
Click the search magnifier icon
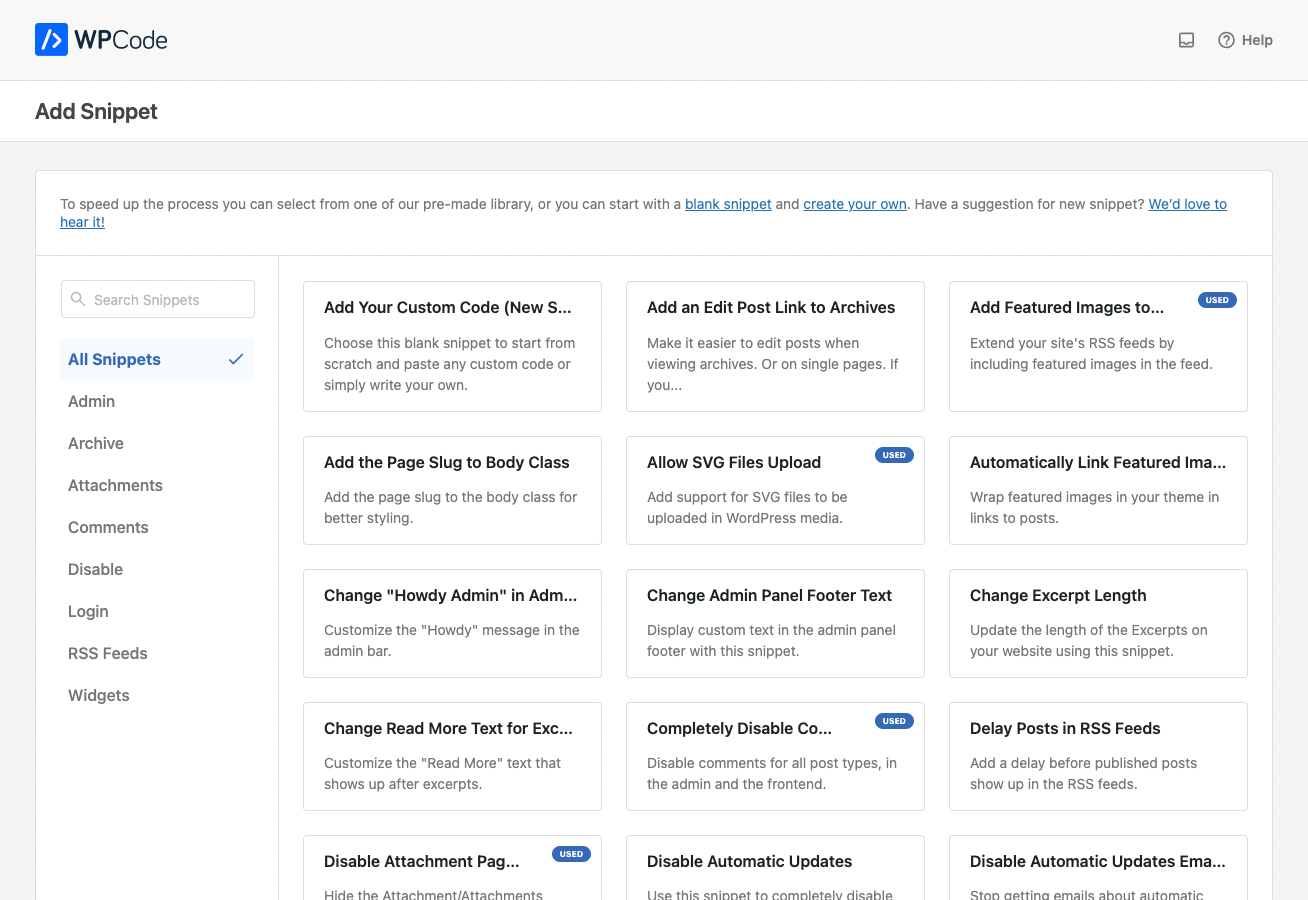[x=78, y=299]
